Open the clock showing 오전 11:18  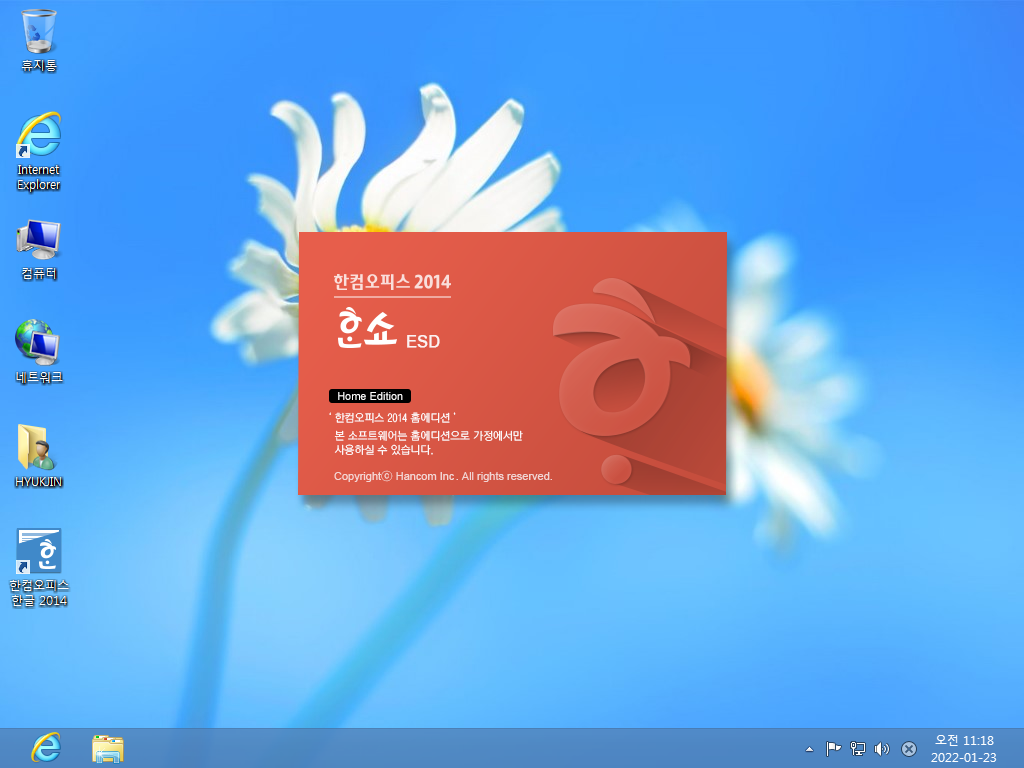pos(964,748)
